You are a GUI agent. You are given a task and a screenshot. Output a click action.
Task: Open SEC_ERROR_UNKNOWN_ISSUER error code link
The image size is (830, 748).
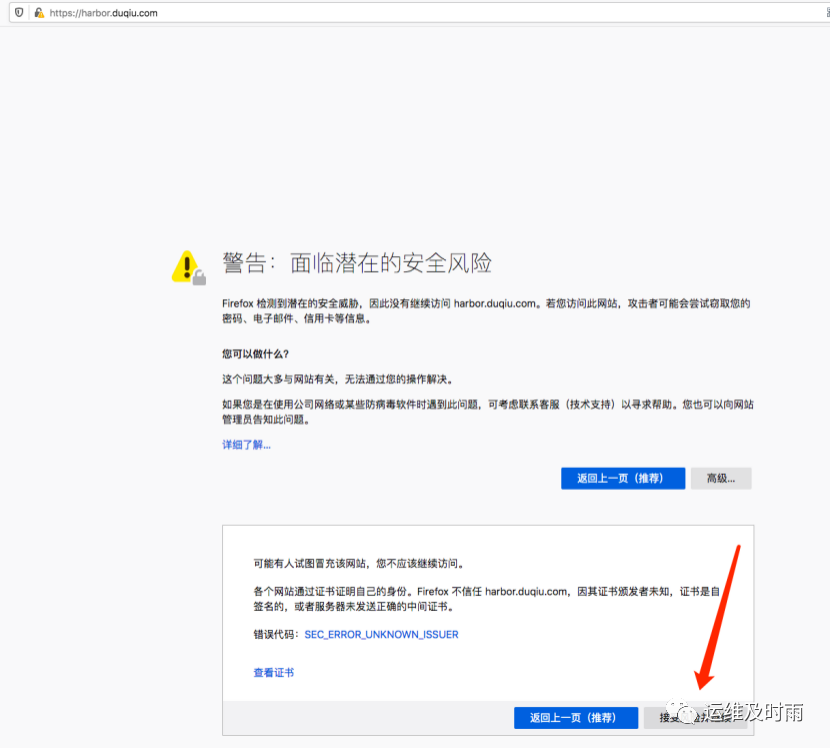(381, 634)
